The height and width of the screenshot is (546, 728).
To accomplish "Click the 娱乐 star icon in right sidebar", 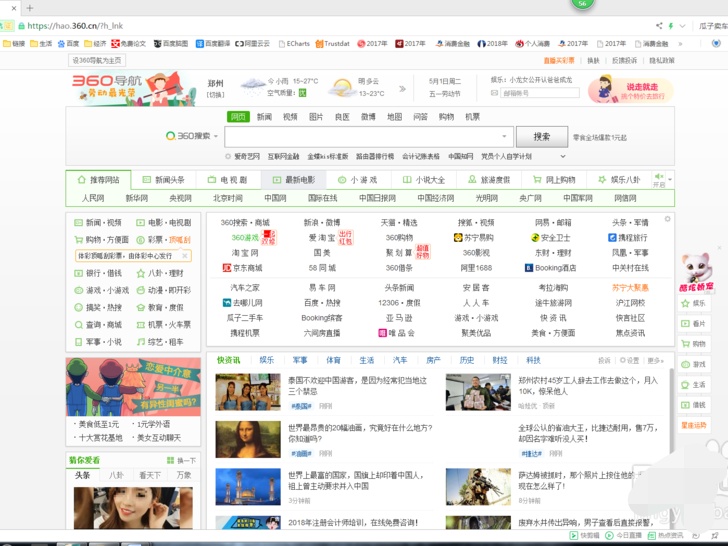I will [x=694, y=303].
